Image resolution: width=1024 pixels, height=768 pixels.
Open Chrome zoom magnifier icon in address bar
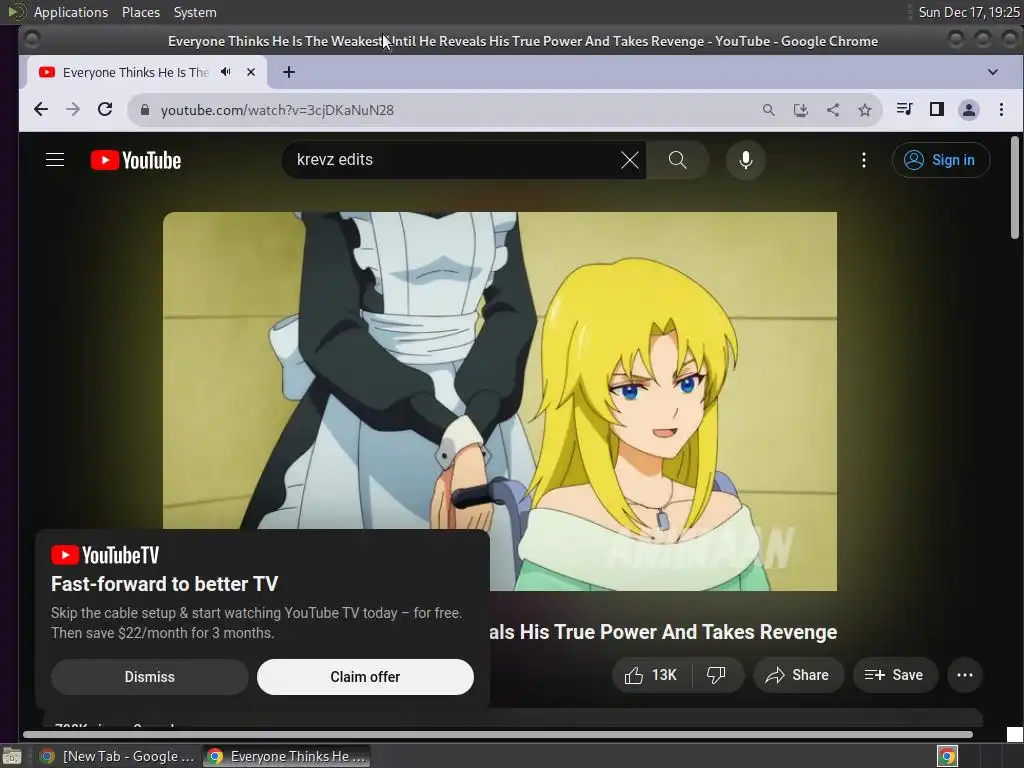pos(769,110)
